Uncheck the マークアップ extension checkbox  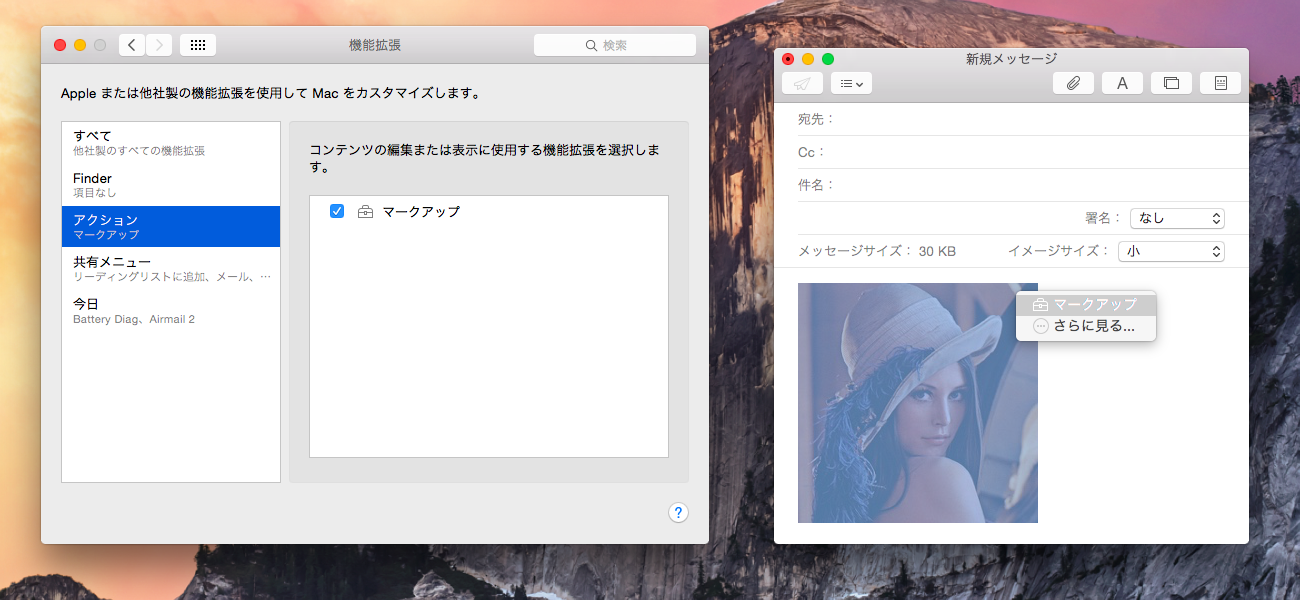(x=337, y=211)
